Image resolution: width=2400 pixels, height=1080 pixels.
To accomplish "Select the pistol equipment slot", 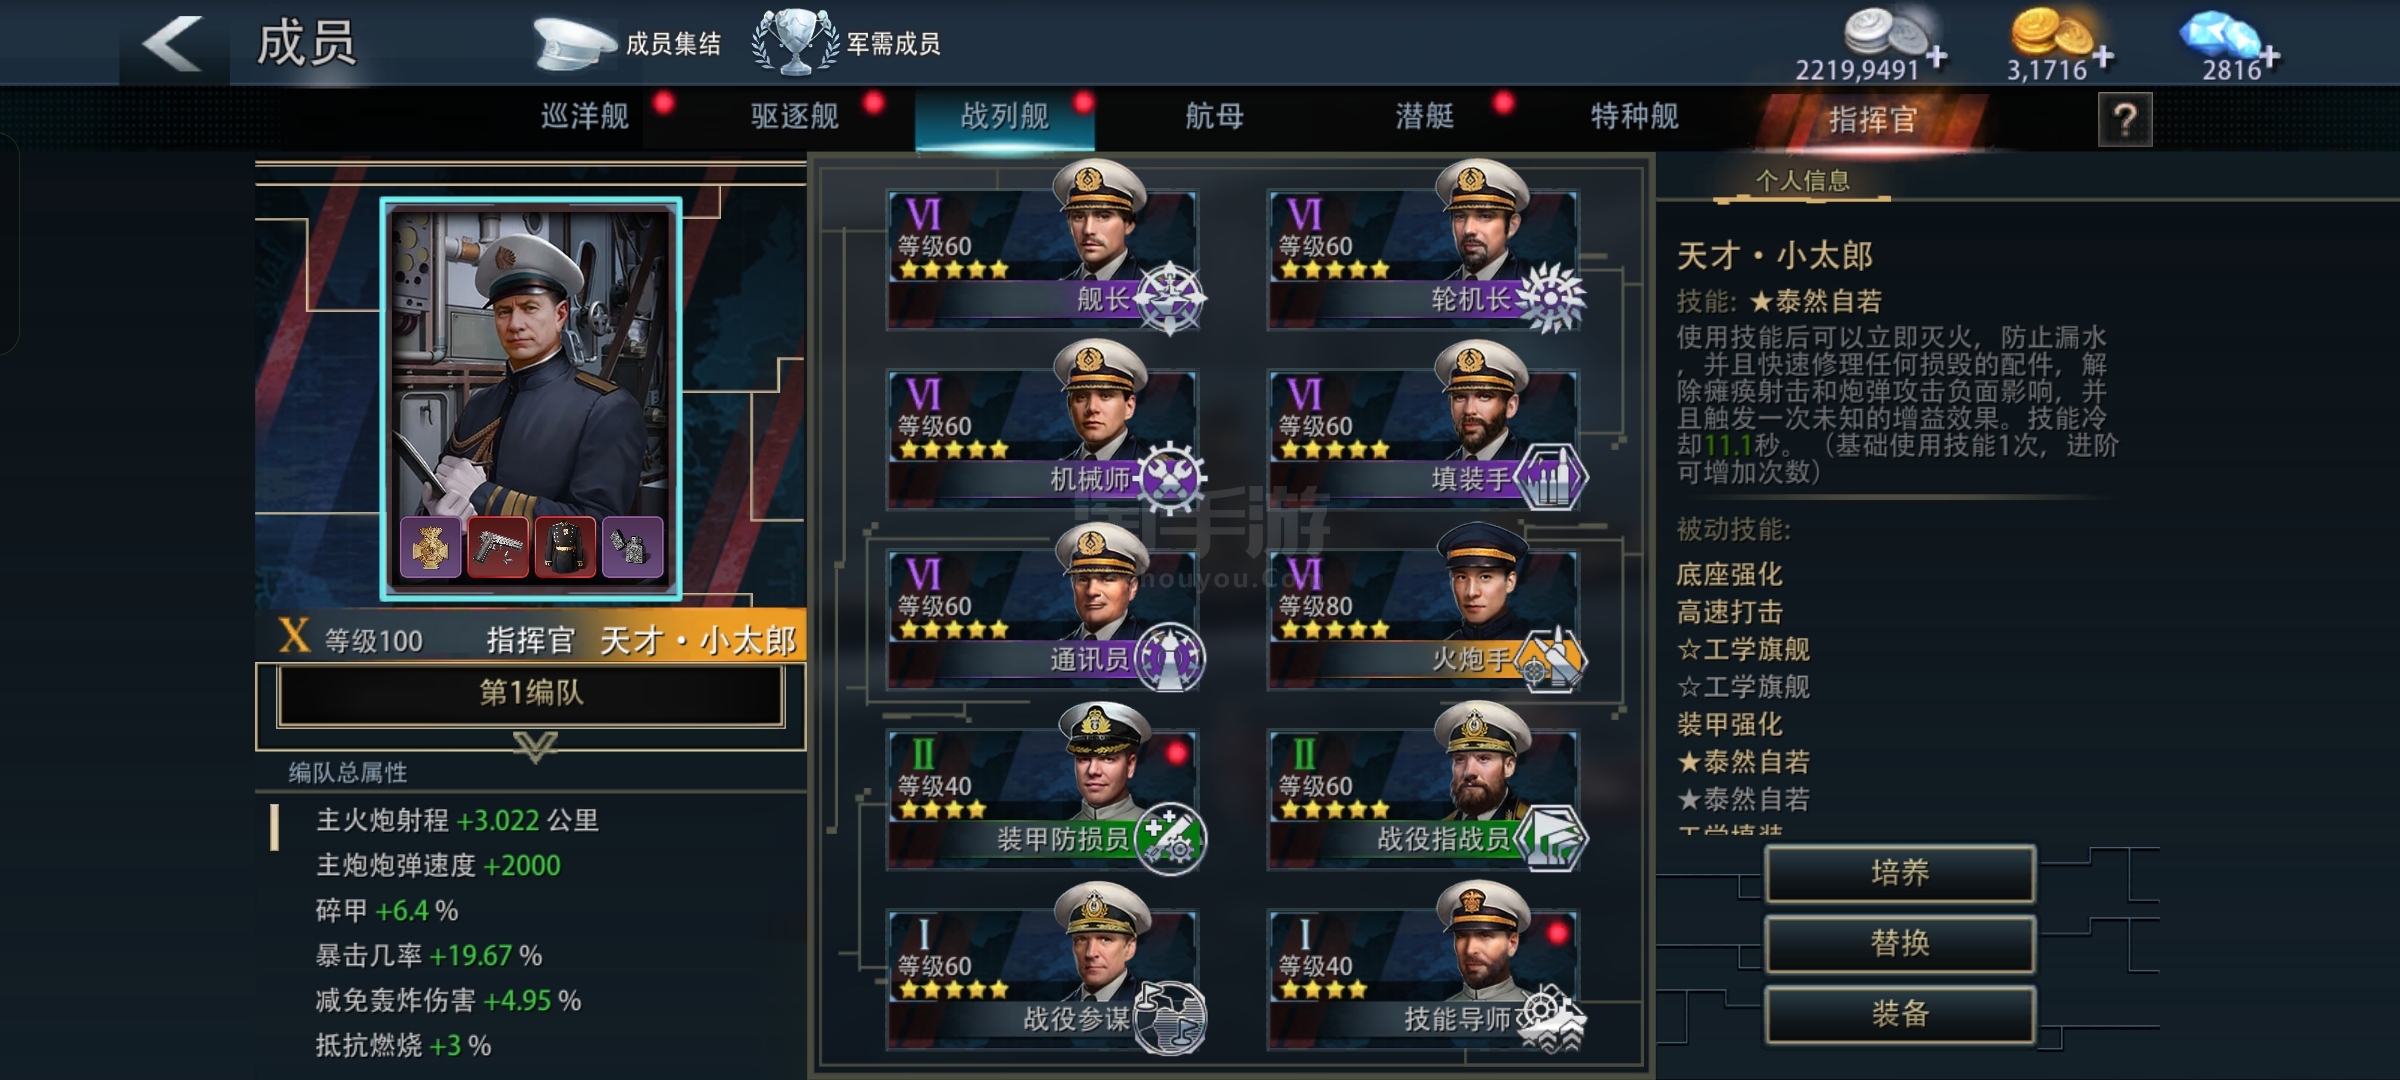I will 498,547.
